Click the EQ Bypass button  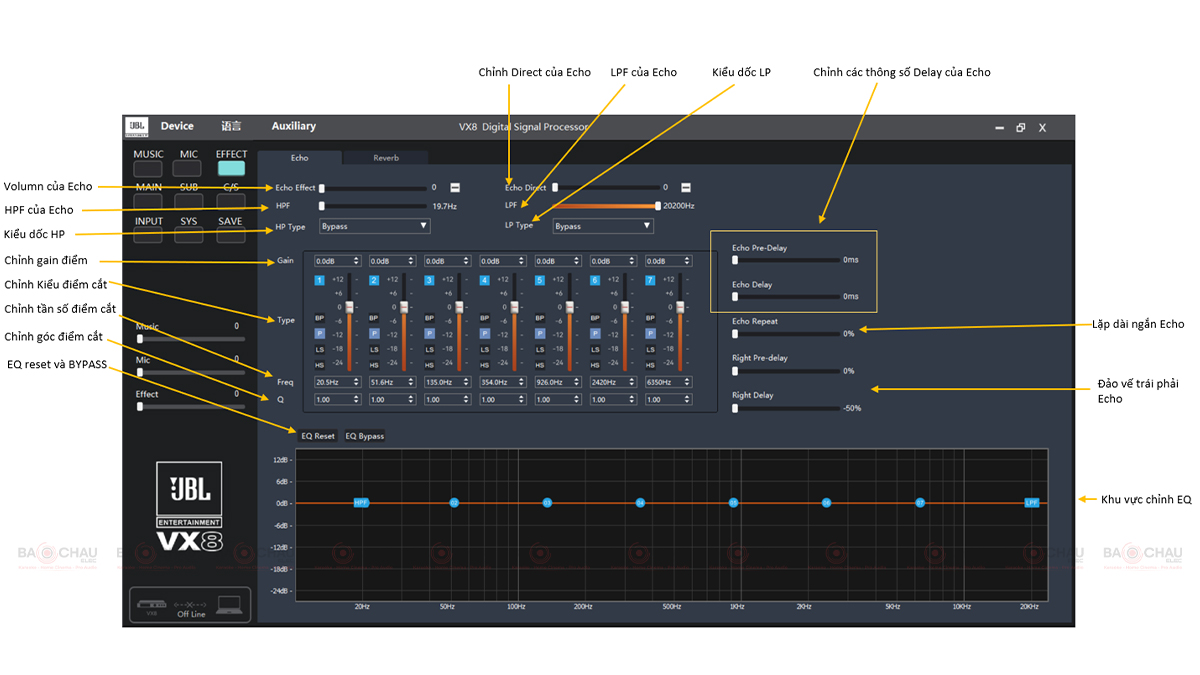pyautogui.click(x=364, y=436)
